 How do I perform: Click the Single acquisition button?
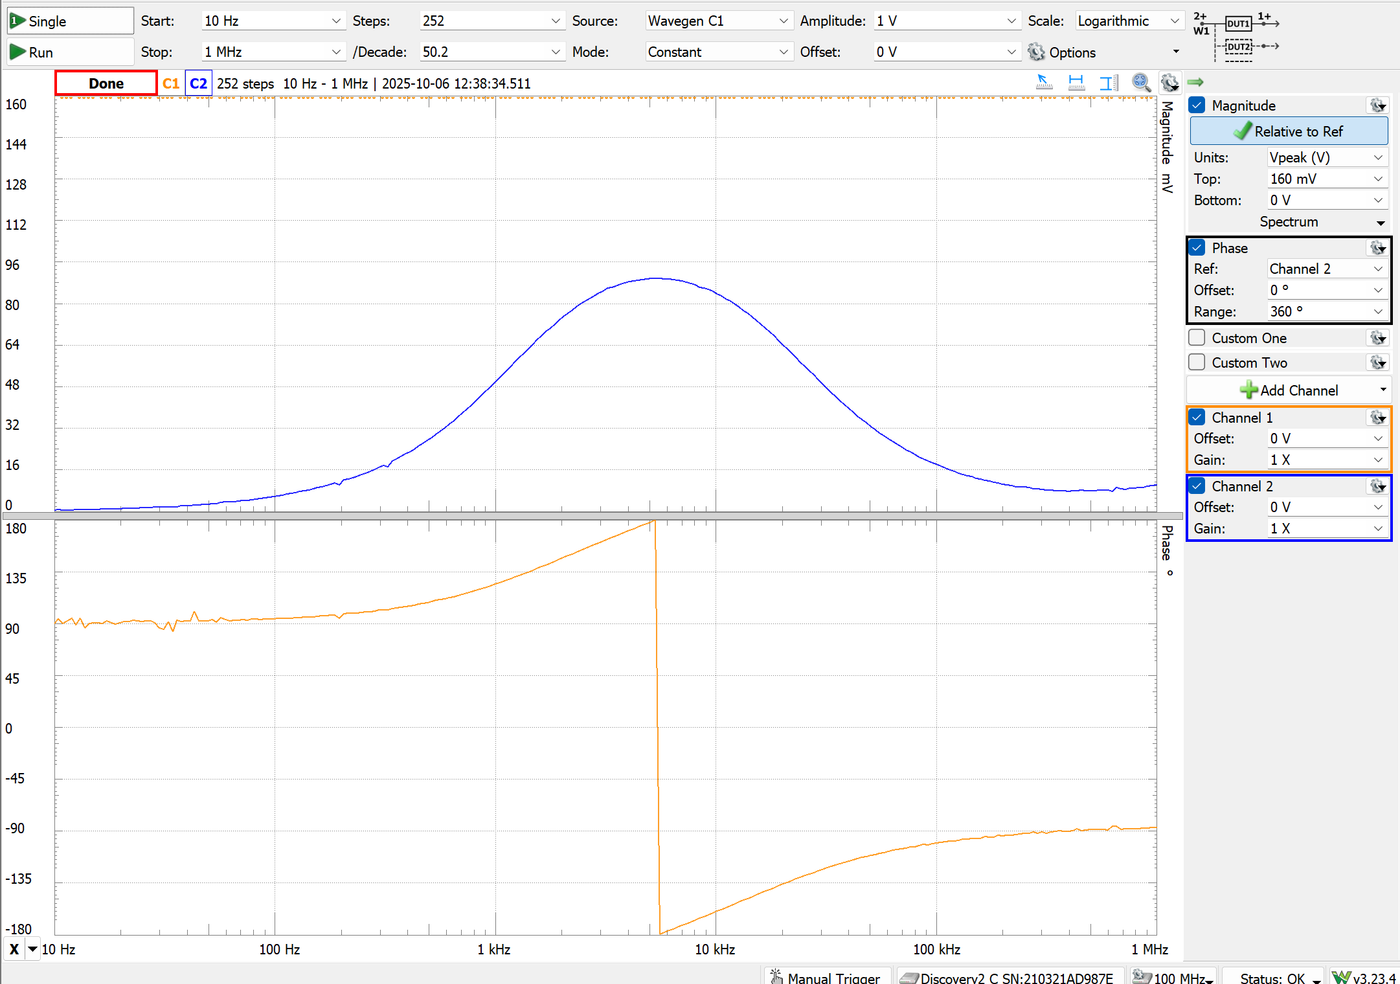[x=68, y=21]
